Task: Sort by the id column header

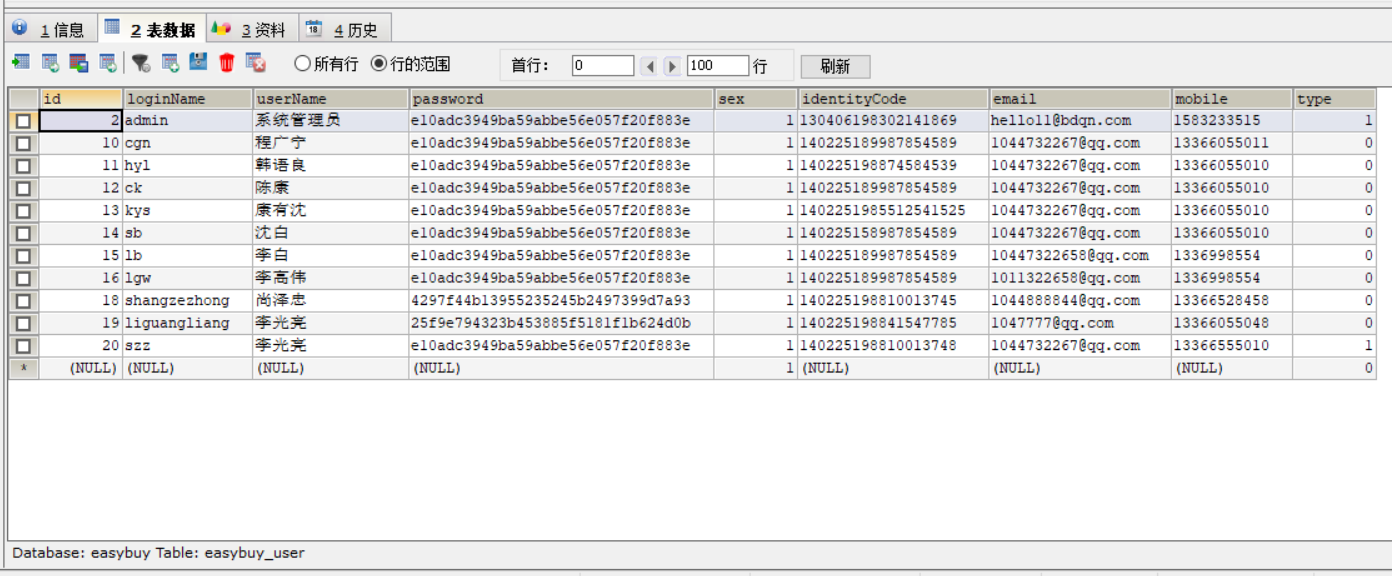Action: (x=80, y=99)
